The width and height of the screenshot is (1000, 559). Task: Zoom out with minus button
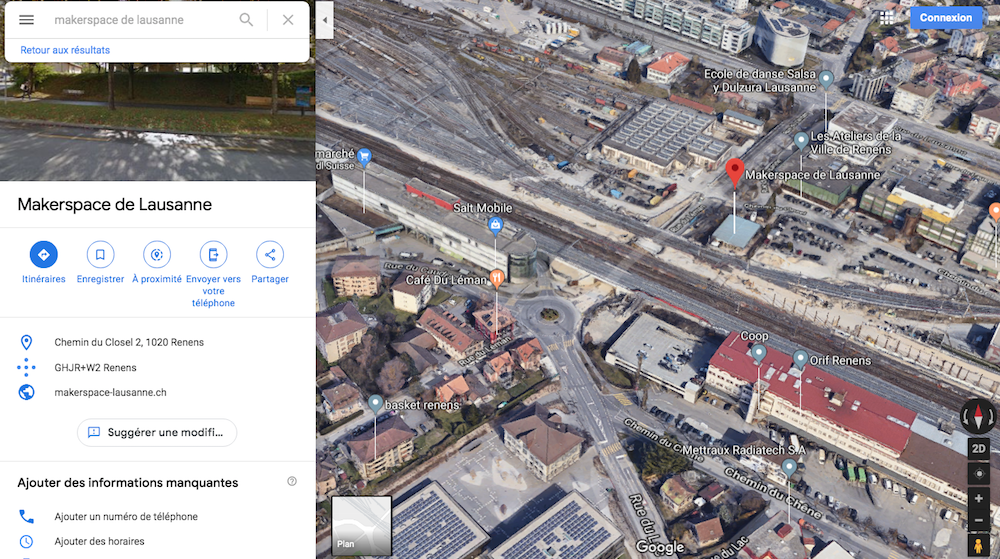click(x=978, y=521)
